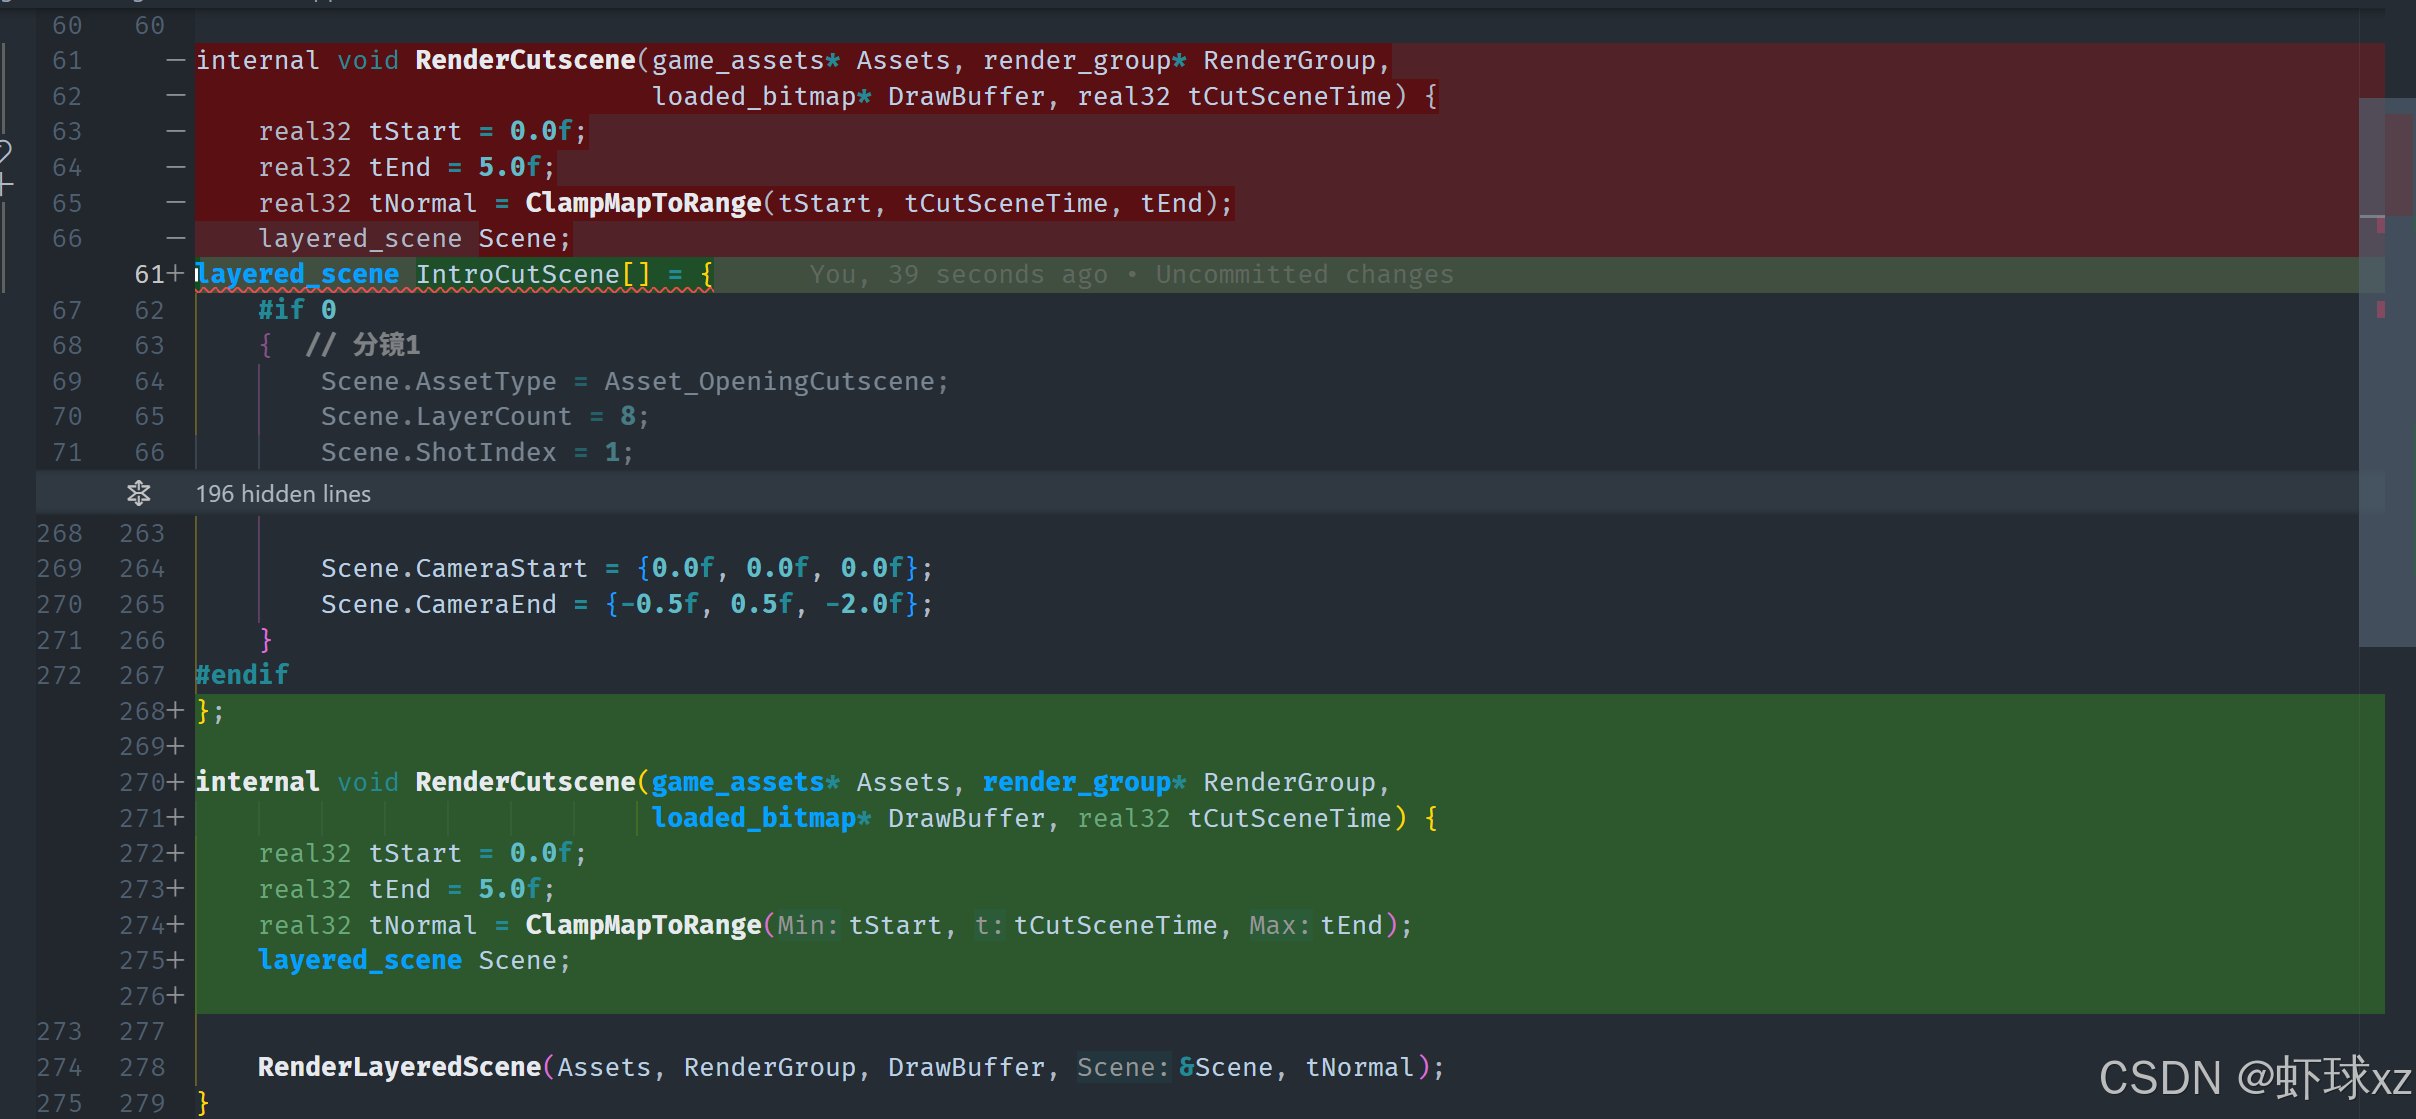Click the unfold icon beside hidden lines

pyautogui.click(x=138, y=493)
